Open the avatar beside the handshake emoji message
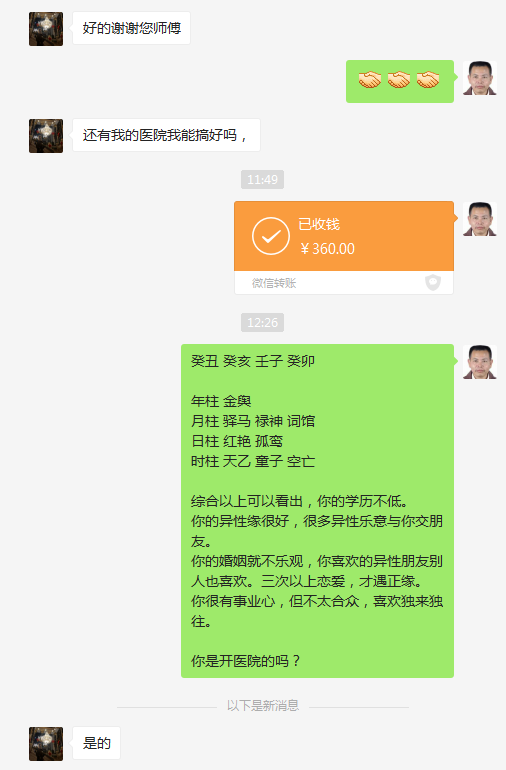Viewport: 506px width, 770px height. point(480,78)
